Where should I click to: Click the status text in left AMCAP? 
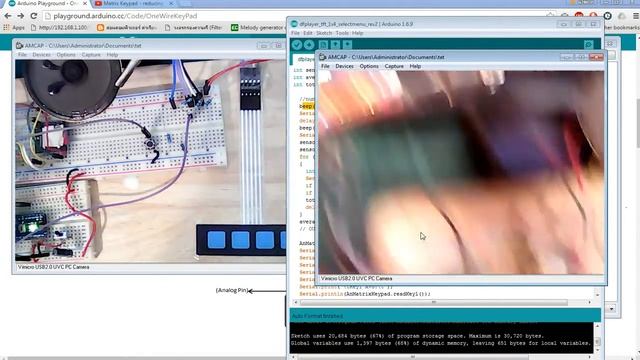point(53,267)
